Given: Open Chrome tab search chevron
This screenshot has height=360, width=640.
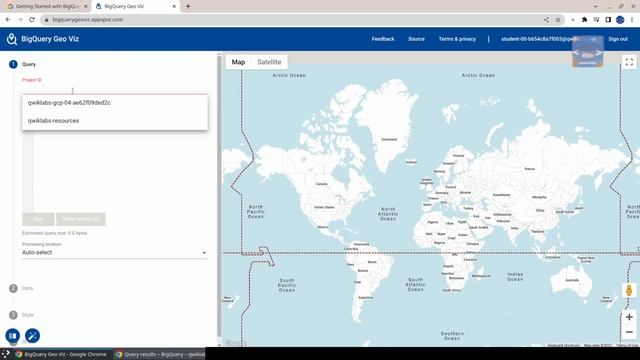Looking at the screenshot, I should click(x=595, y=6).
